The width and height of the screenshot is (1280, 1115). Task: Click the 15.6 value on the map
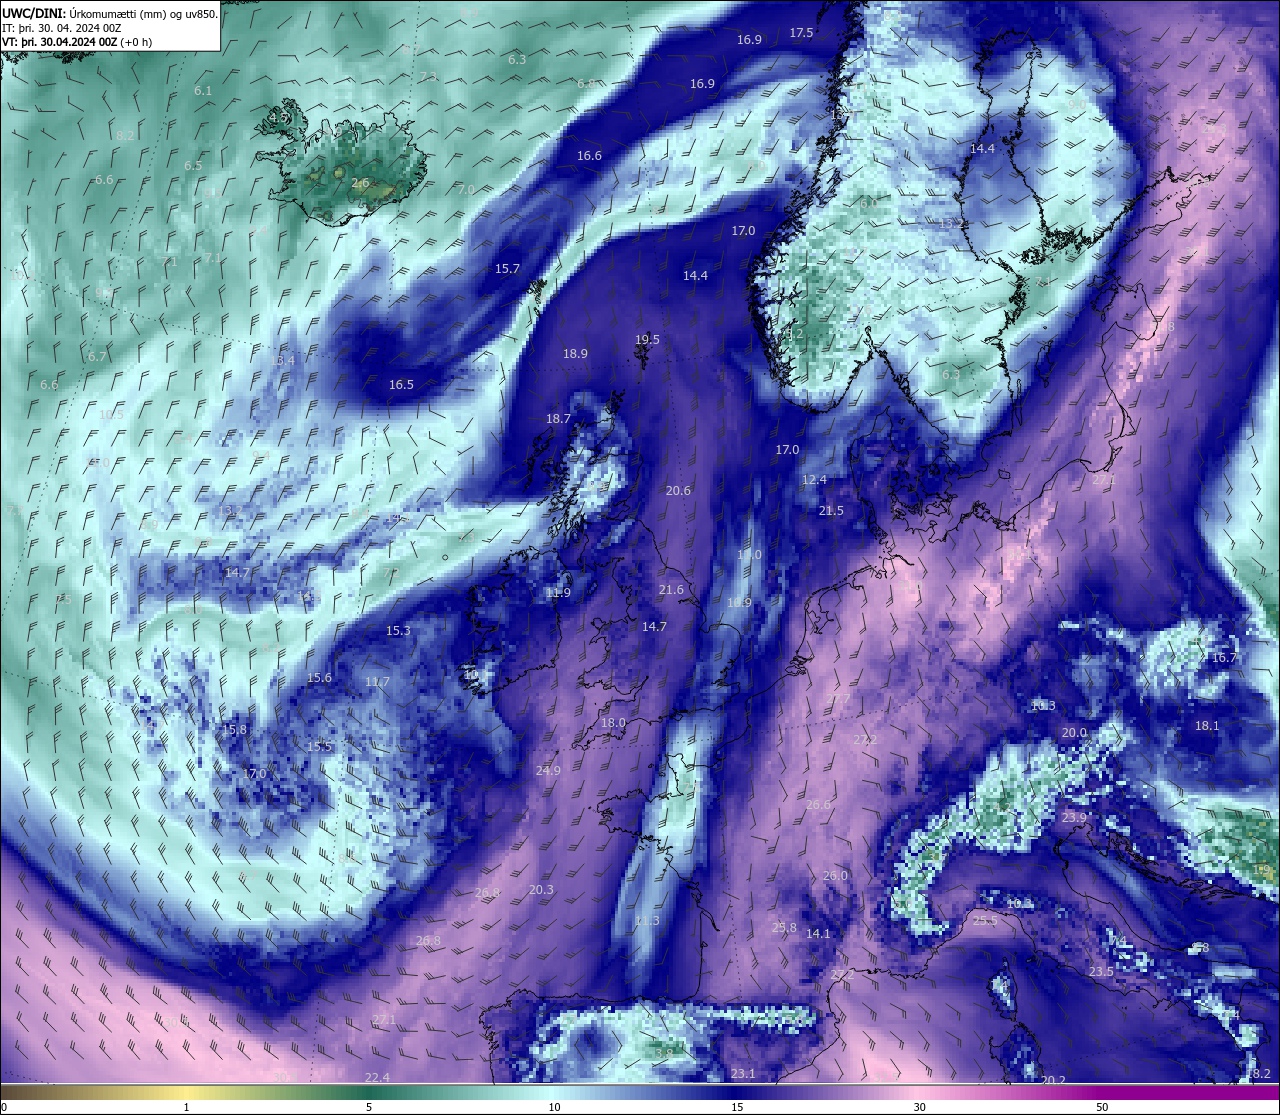(x=319, y=678)
